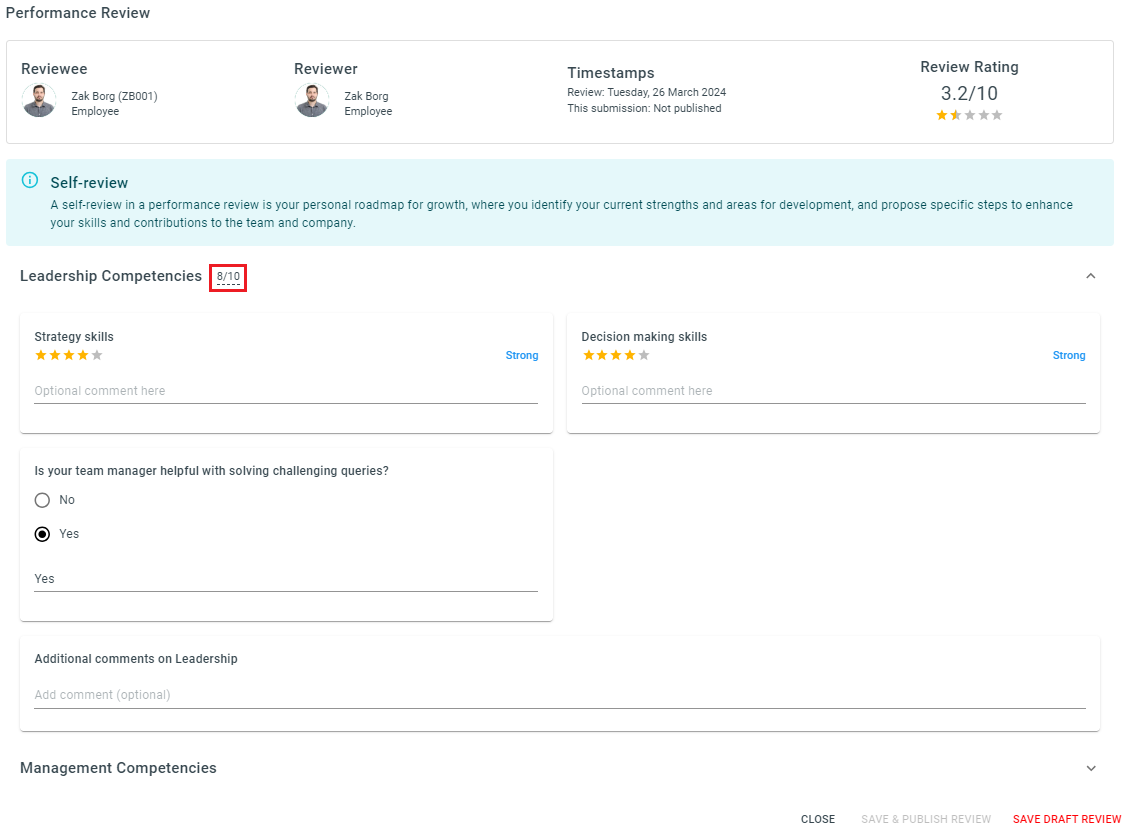Click the Strategy skills optional comment field
The image size is (1129, 831).
point(286,391)
